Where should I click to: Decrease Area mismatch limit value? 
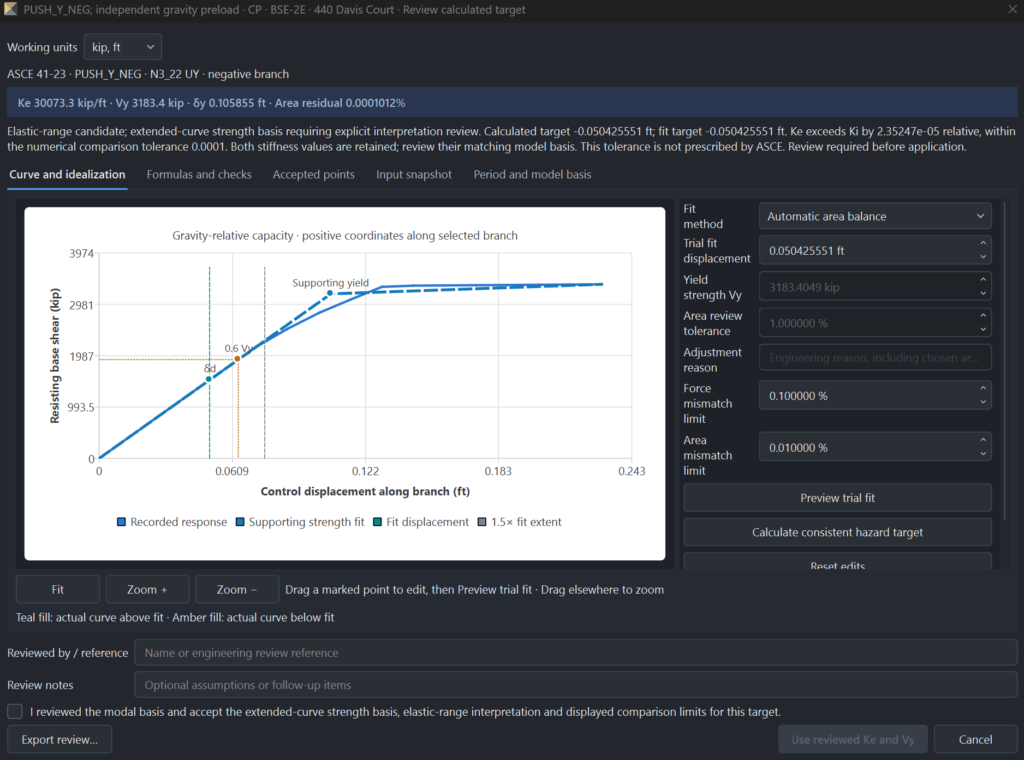(x=983, y=454)
